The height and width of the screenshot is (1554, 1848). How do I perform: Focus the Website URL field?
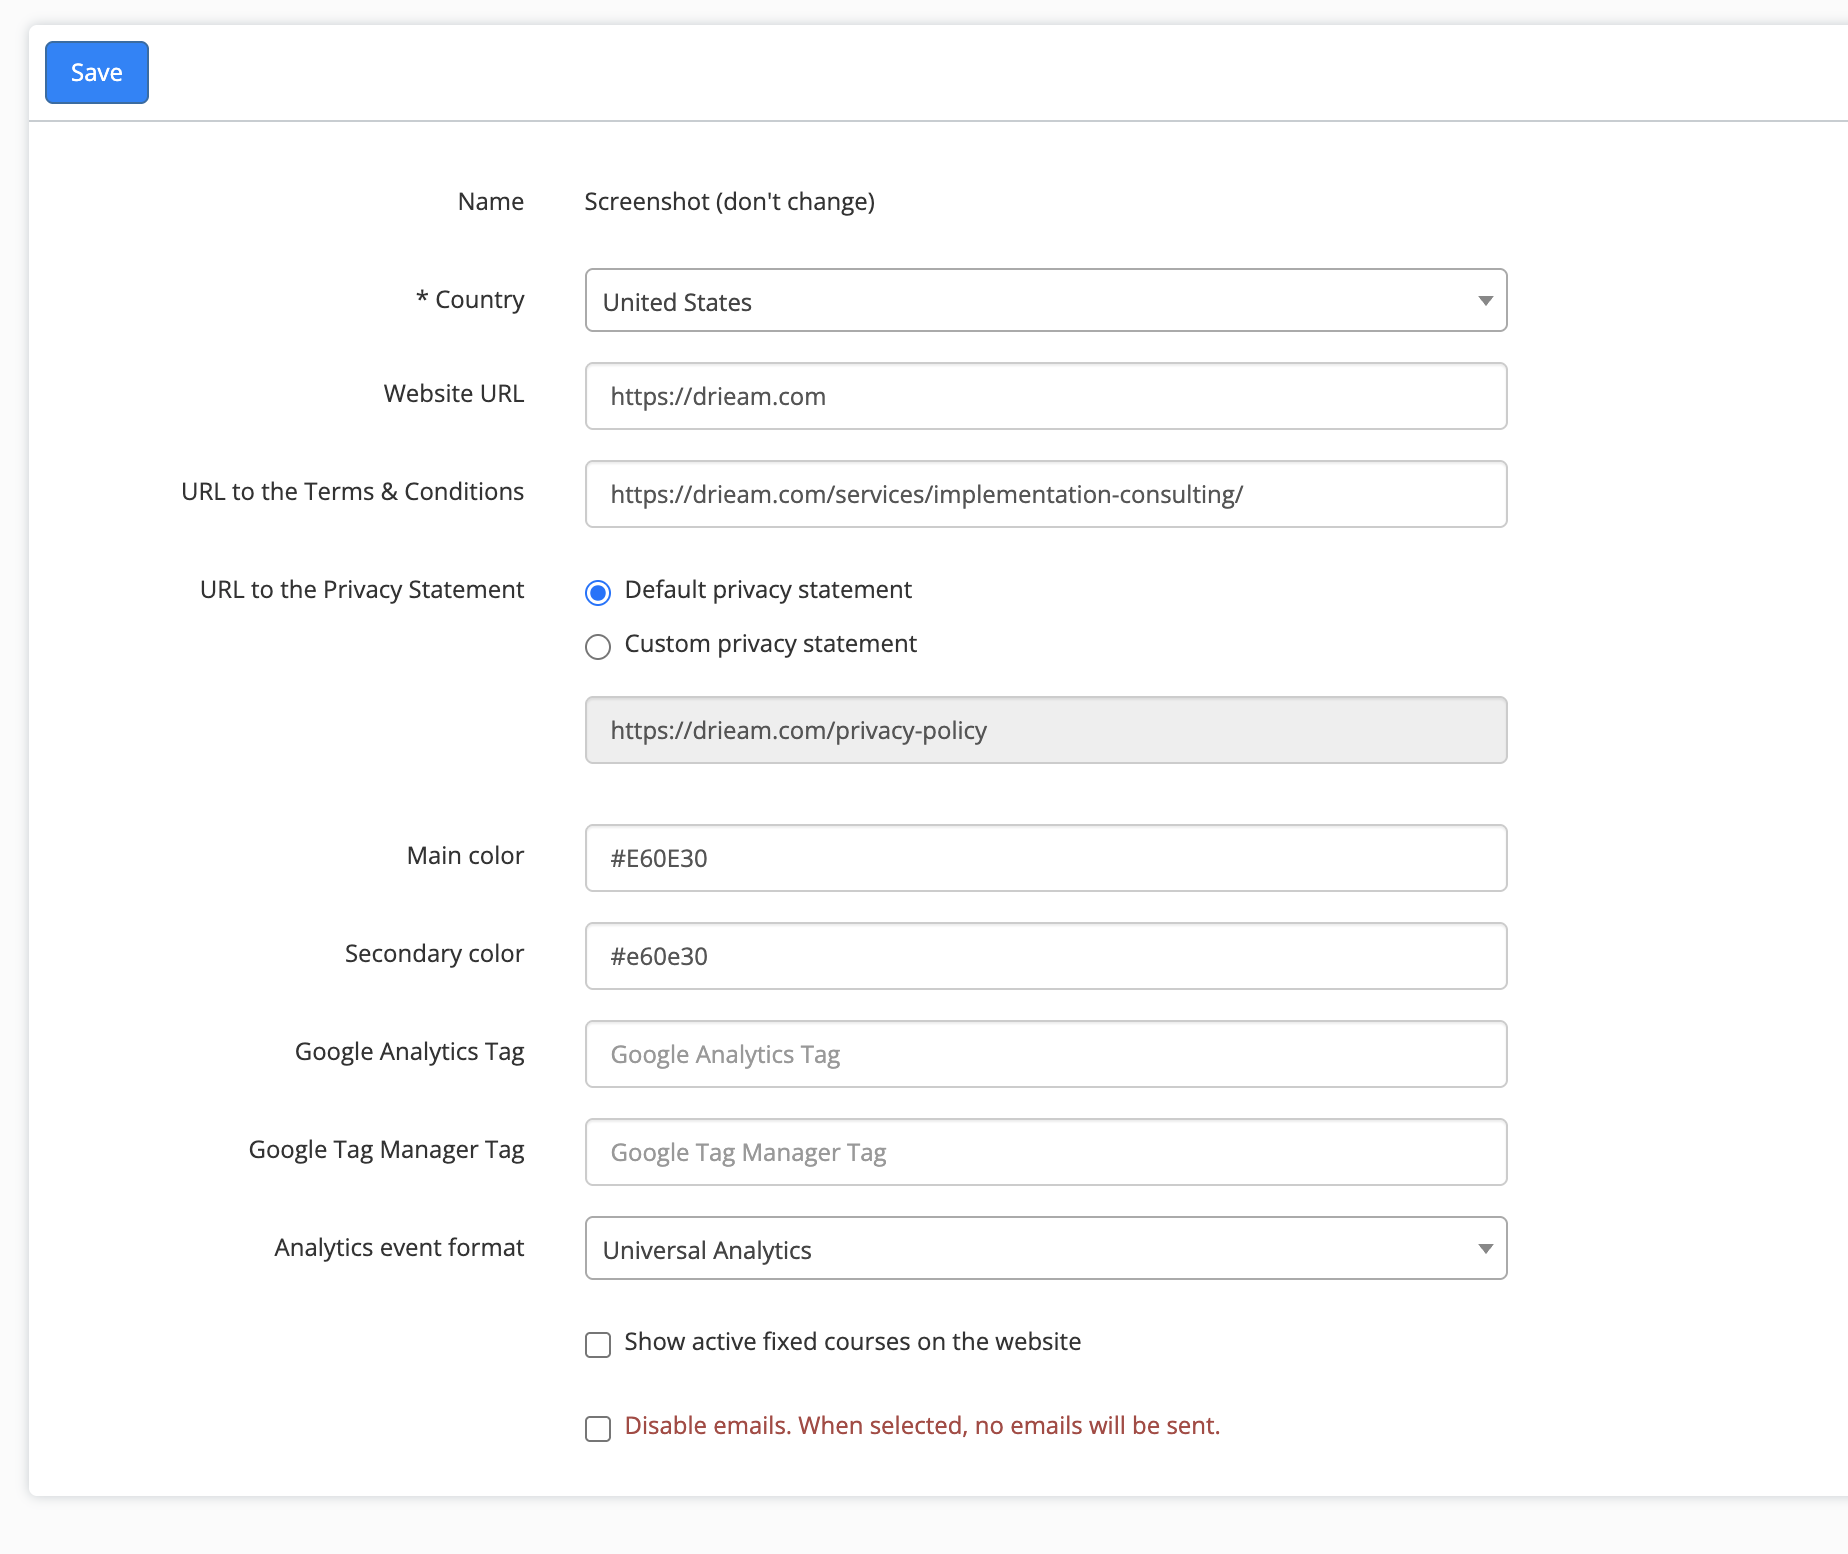pyautogui.click(x=1045, y=397)
